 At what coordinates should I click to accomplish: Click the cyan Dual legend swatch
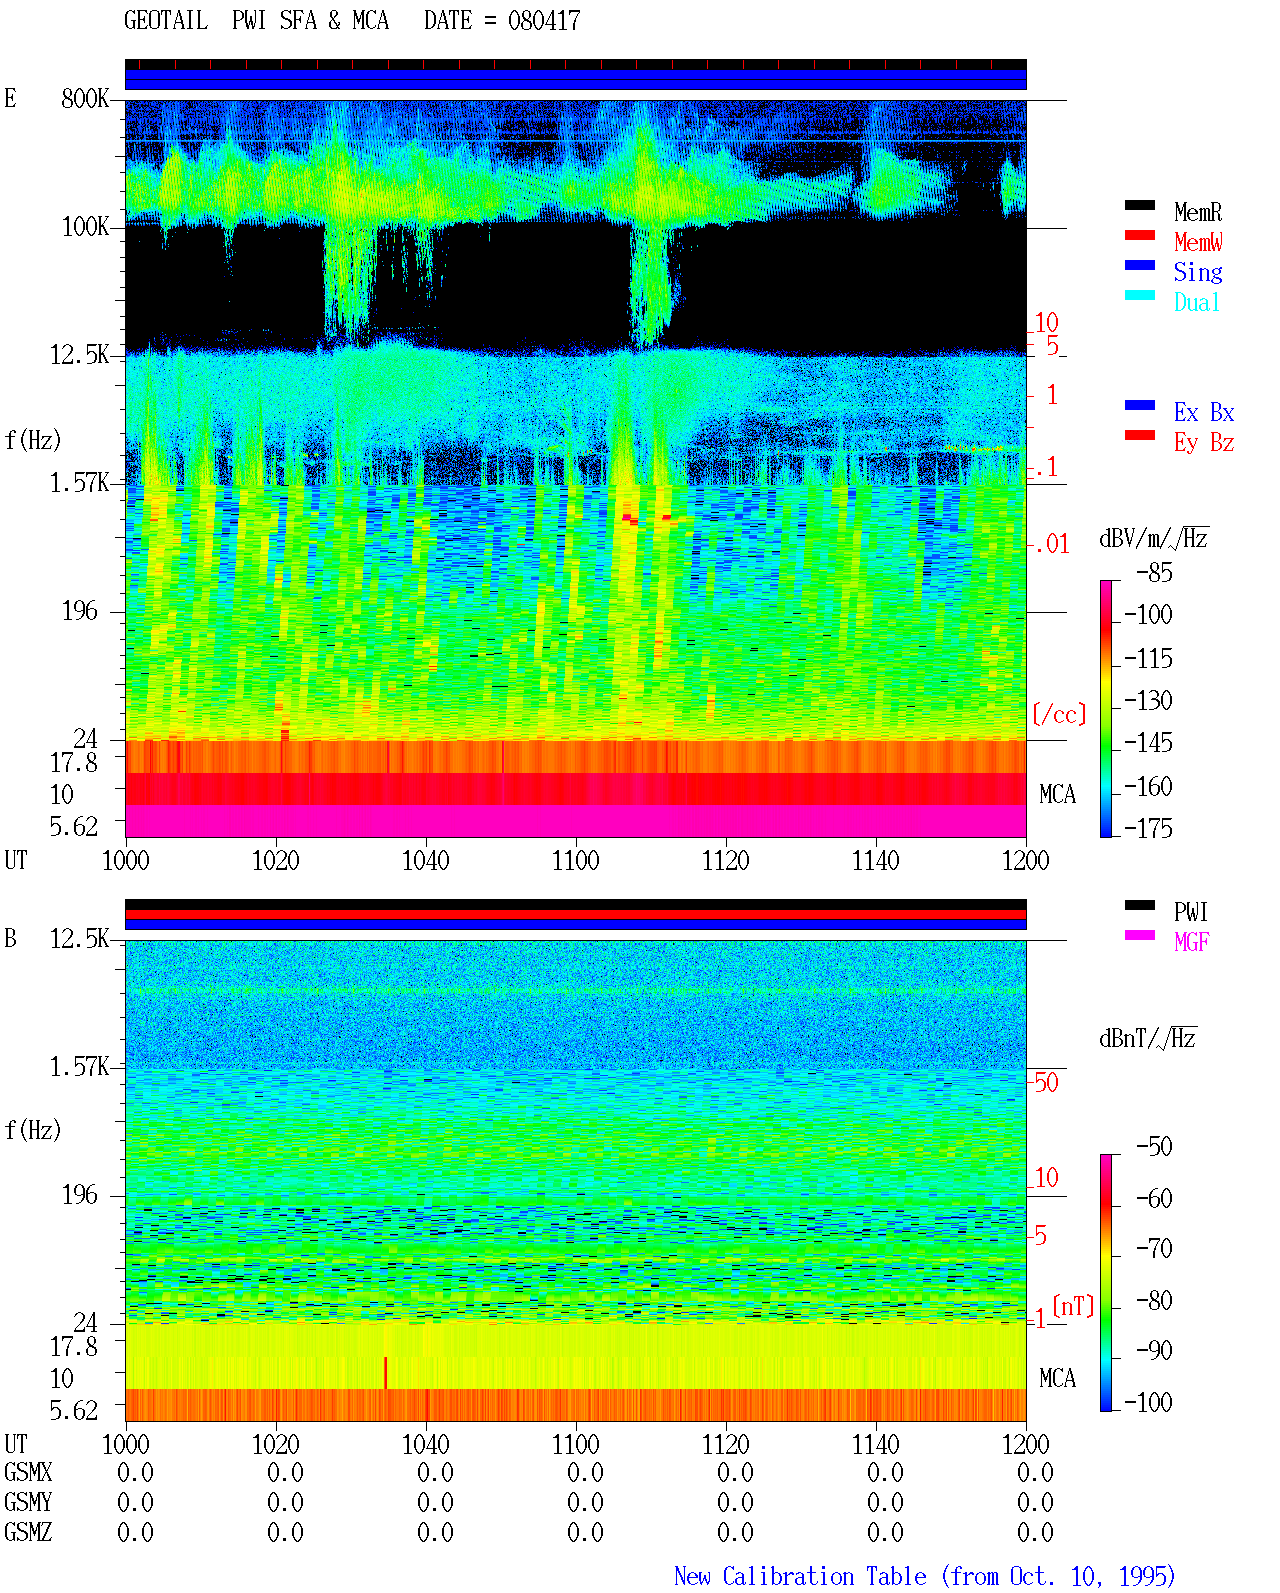(x=1140, y=296)
